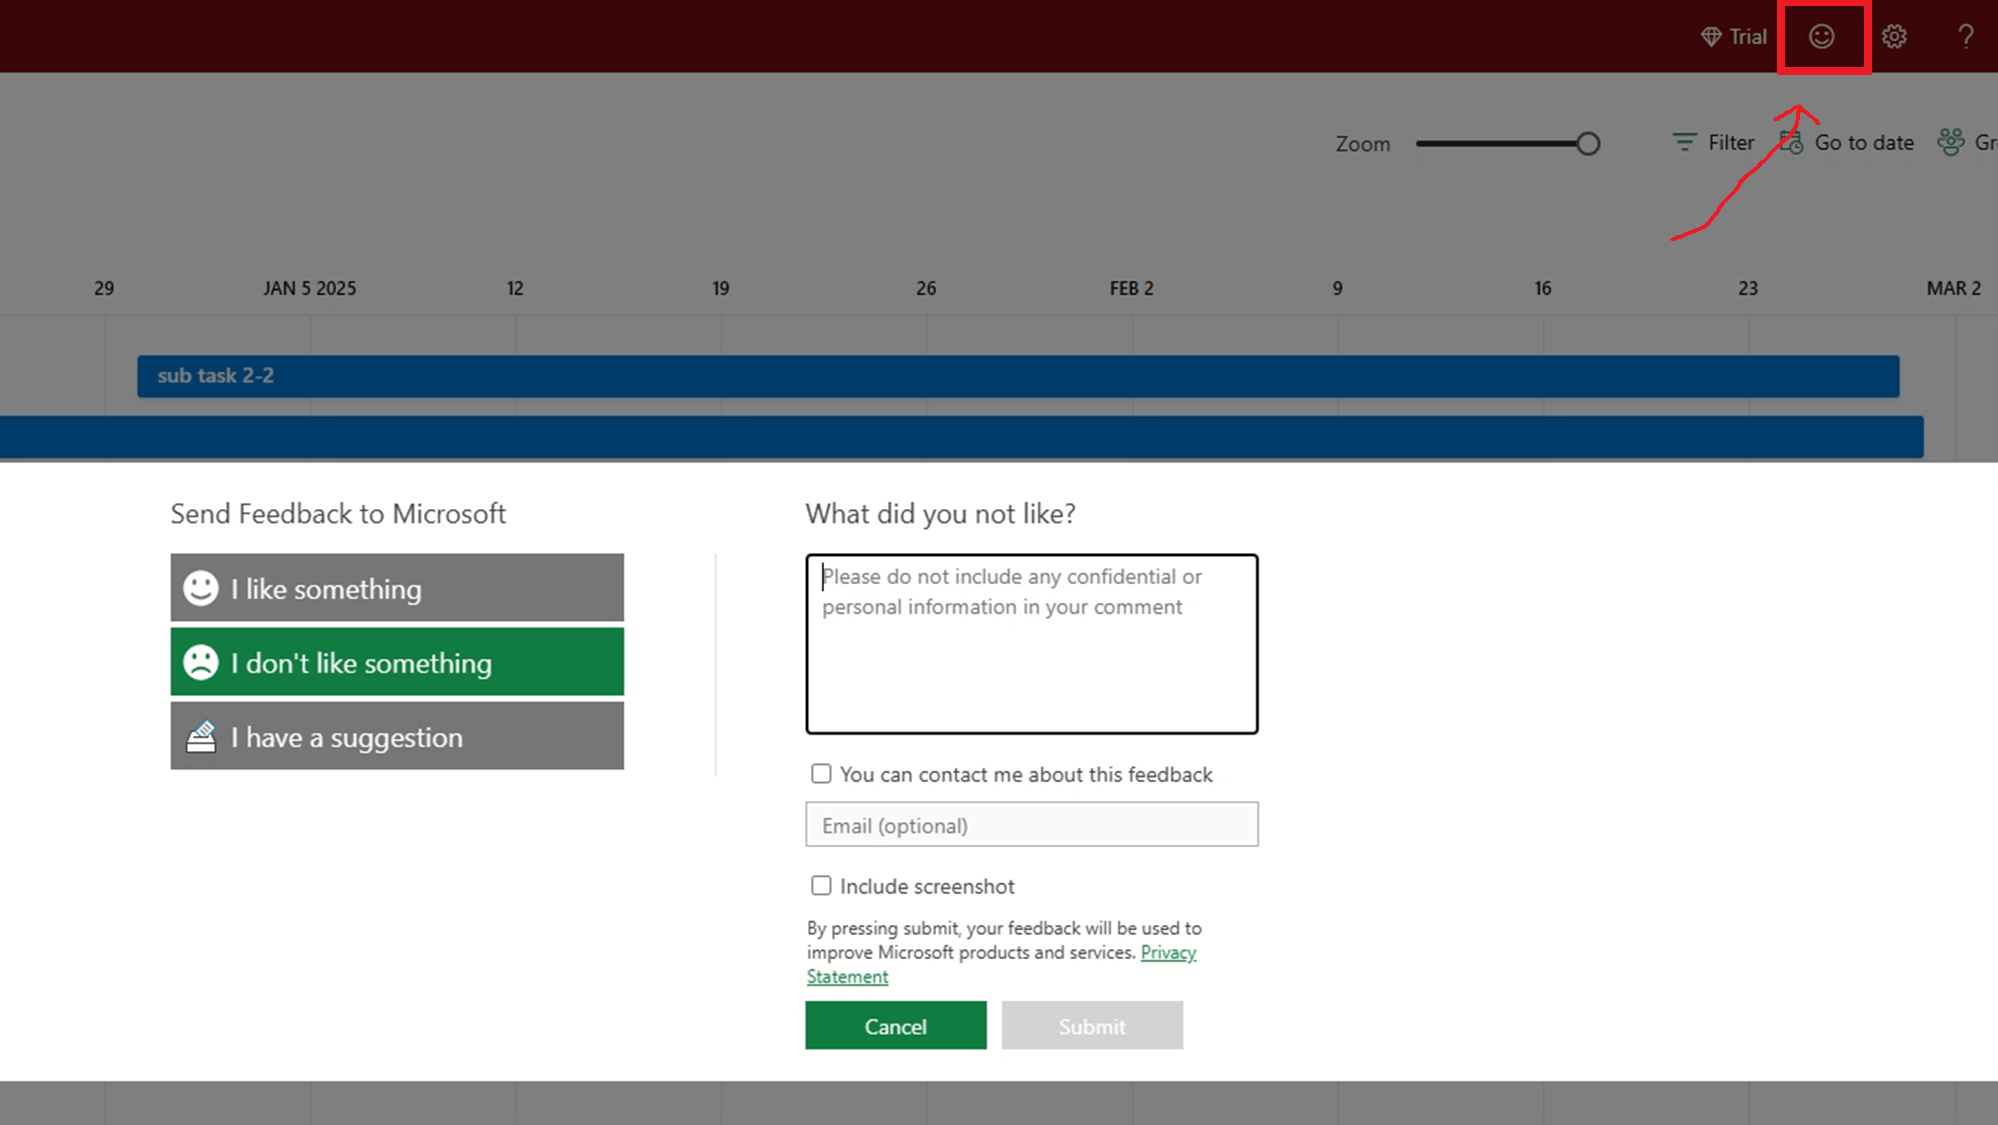Click the smiley feedback icon in header
This screenshot has height=1125, width=1998.
pos(1821,37)
